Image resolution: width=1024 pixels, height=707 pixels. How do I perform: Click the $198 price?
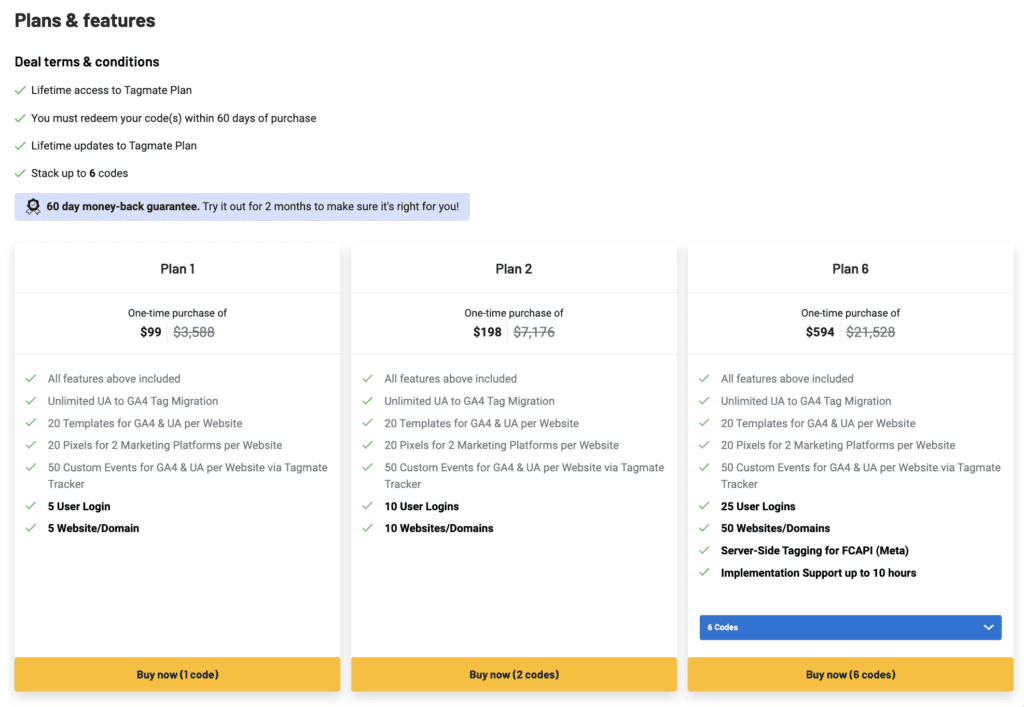coord(487,332)
